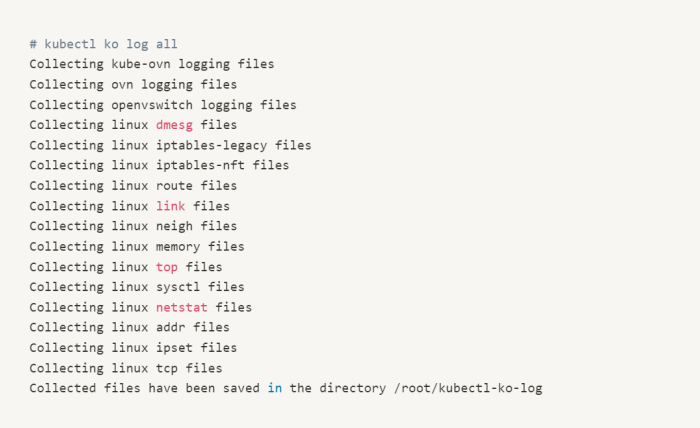Click the red word 'top'
This screenshot has width=700, height=428.
(x=166, y=267)
